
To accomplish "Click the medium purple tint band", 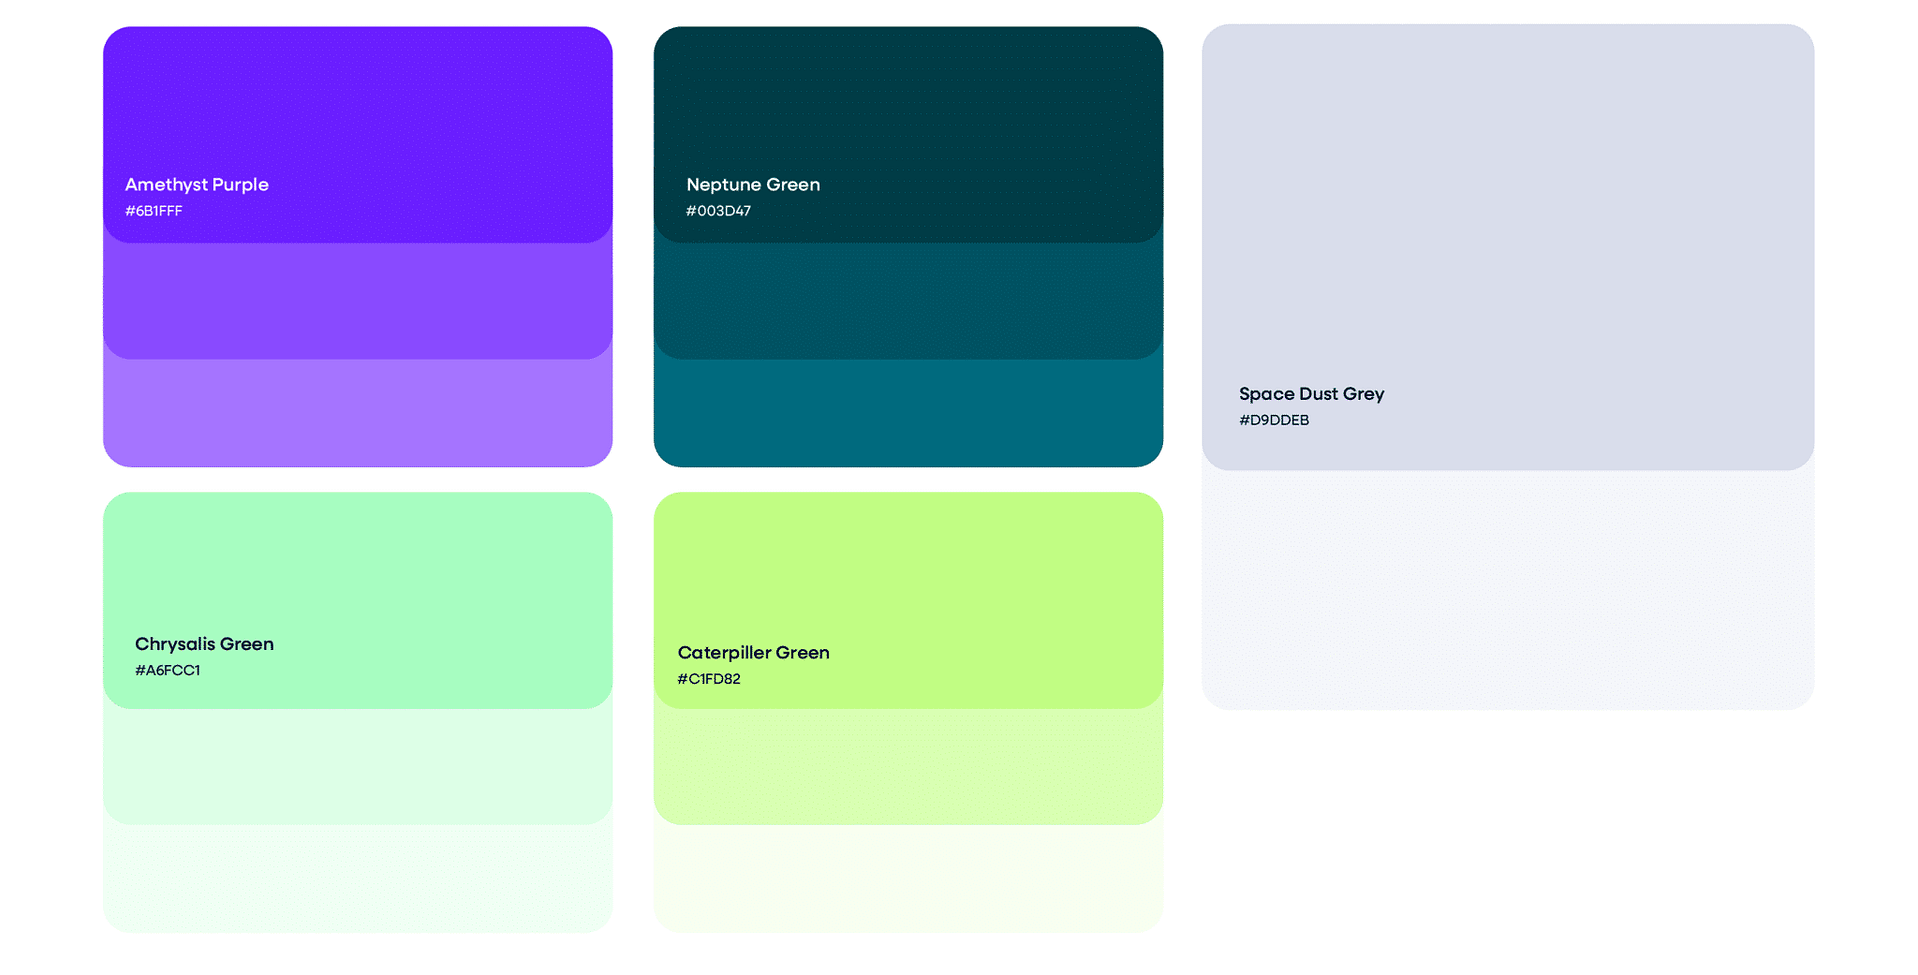I will tap(357, 301).
